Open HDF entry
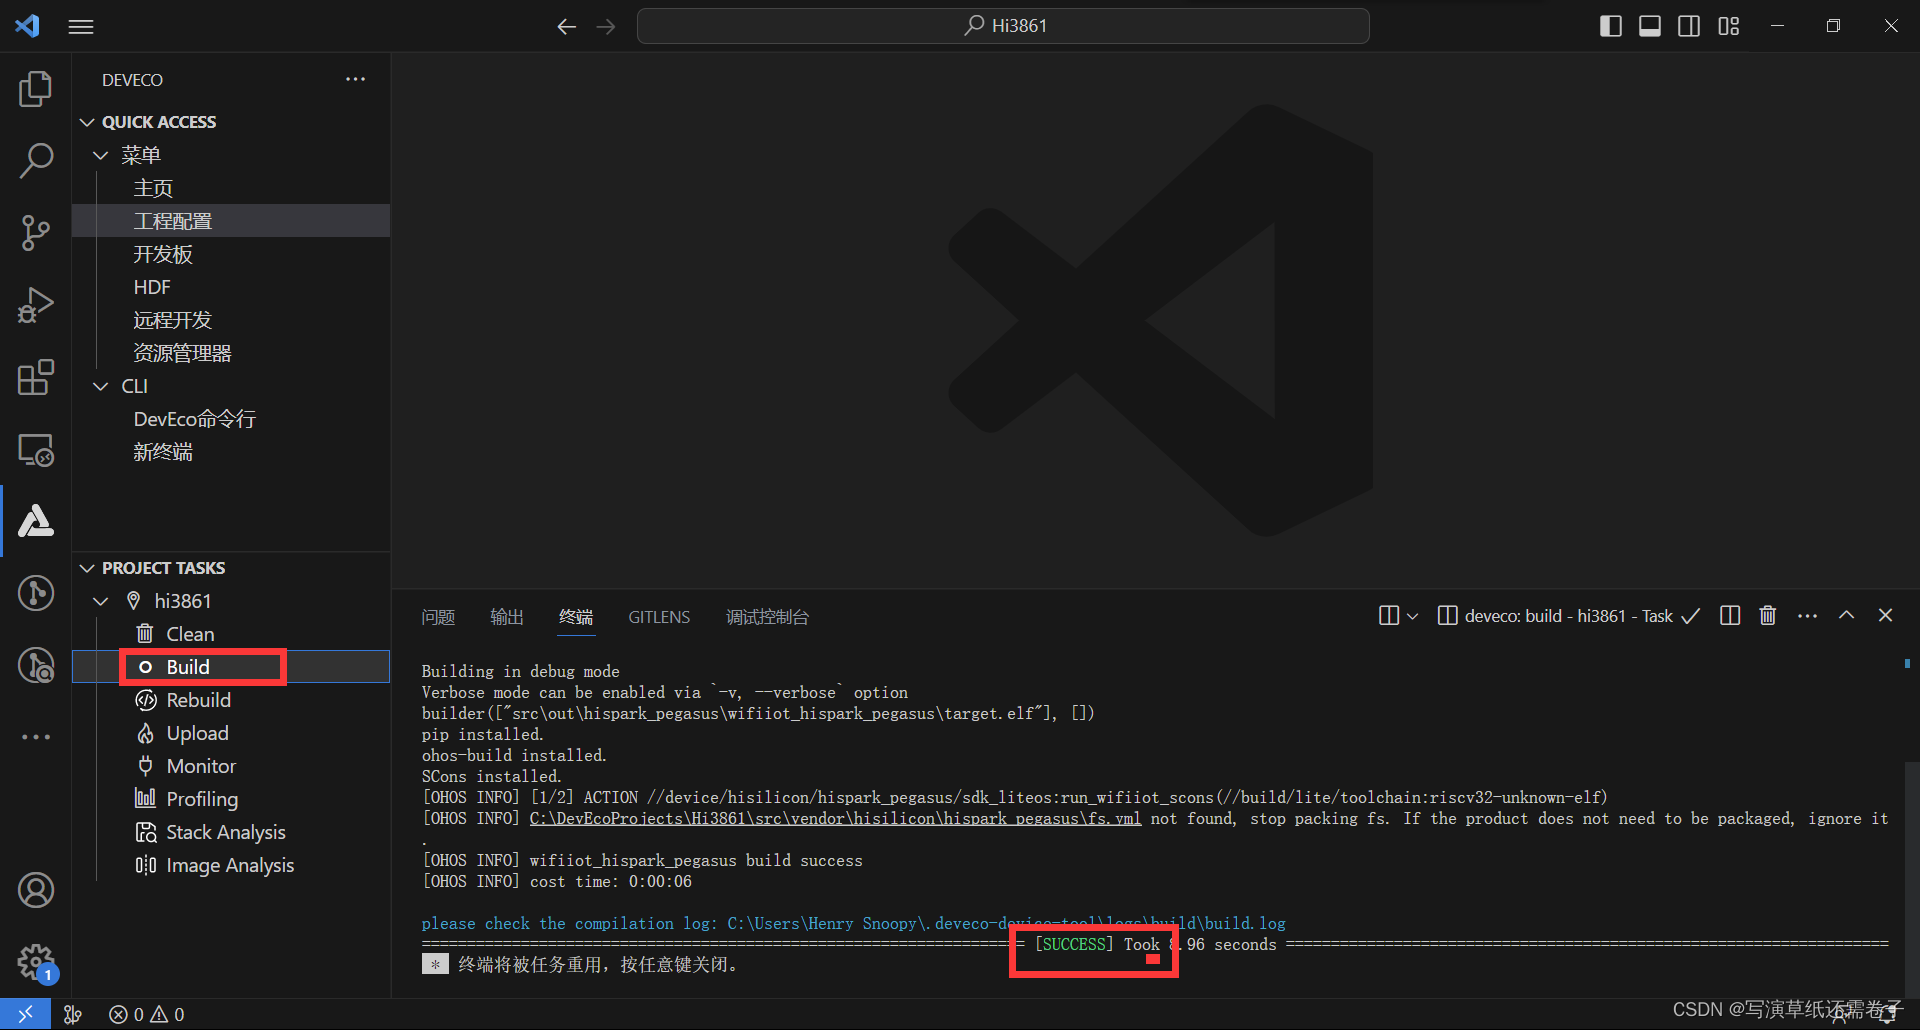The width and height of the screenshot is (1920, 1030). (231, 287)
